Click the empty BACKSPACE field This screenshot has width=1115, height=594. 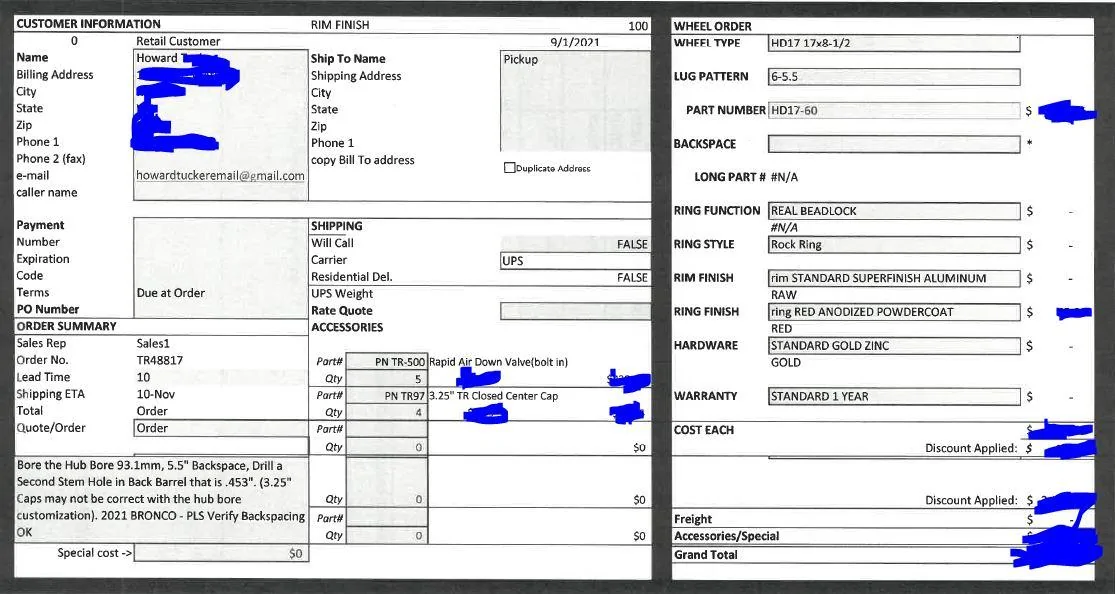click(894, 144)
